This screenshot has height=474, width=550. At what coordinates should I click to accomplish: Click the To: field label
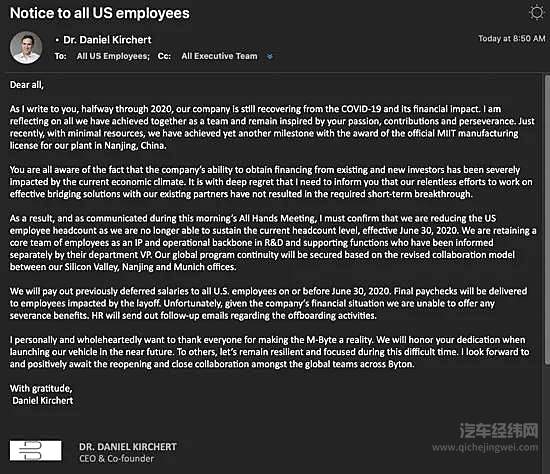pos(60,56)
